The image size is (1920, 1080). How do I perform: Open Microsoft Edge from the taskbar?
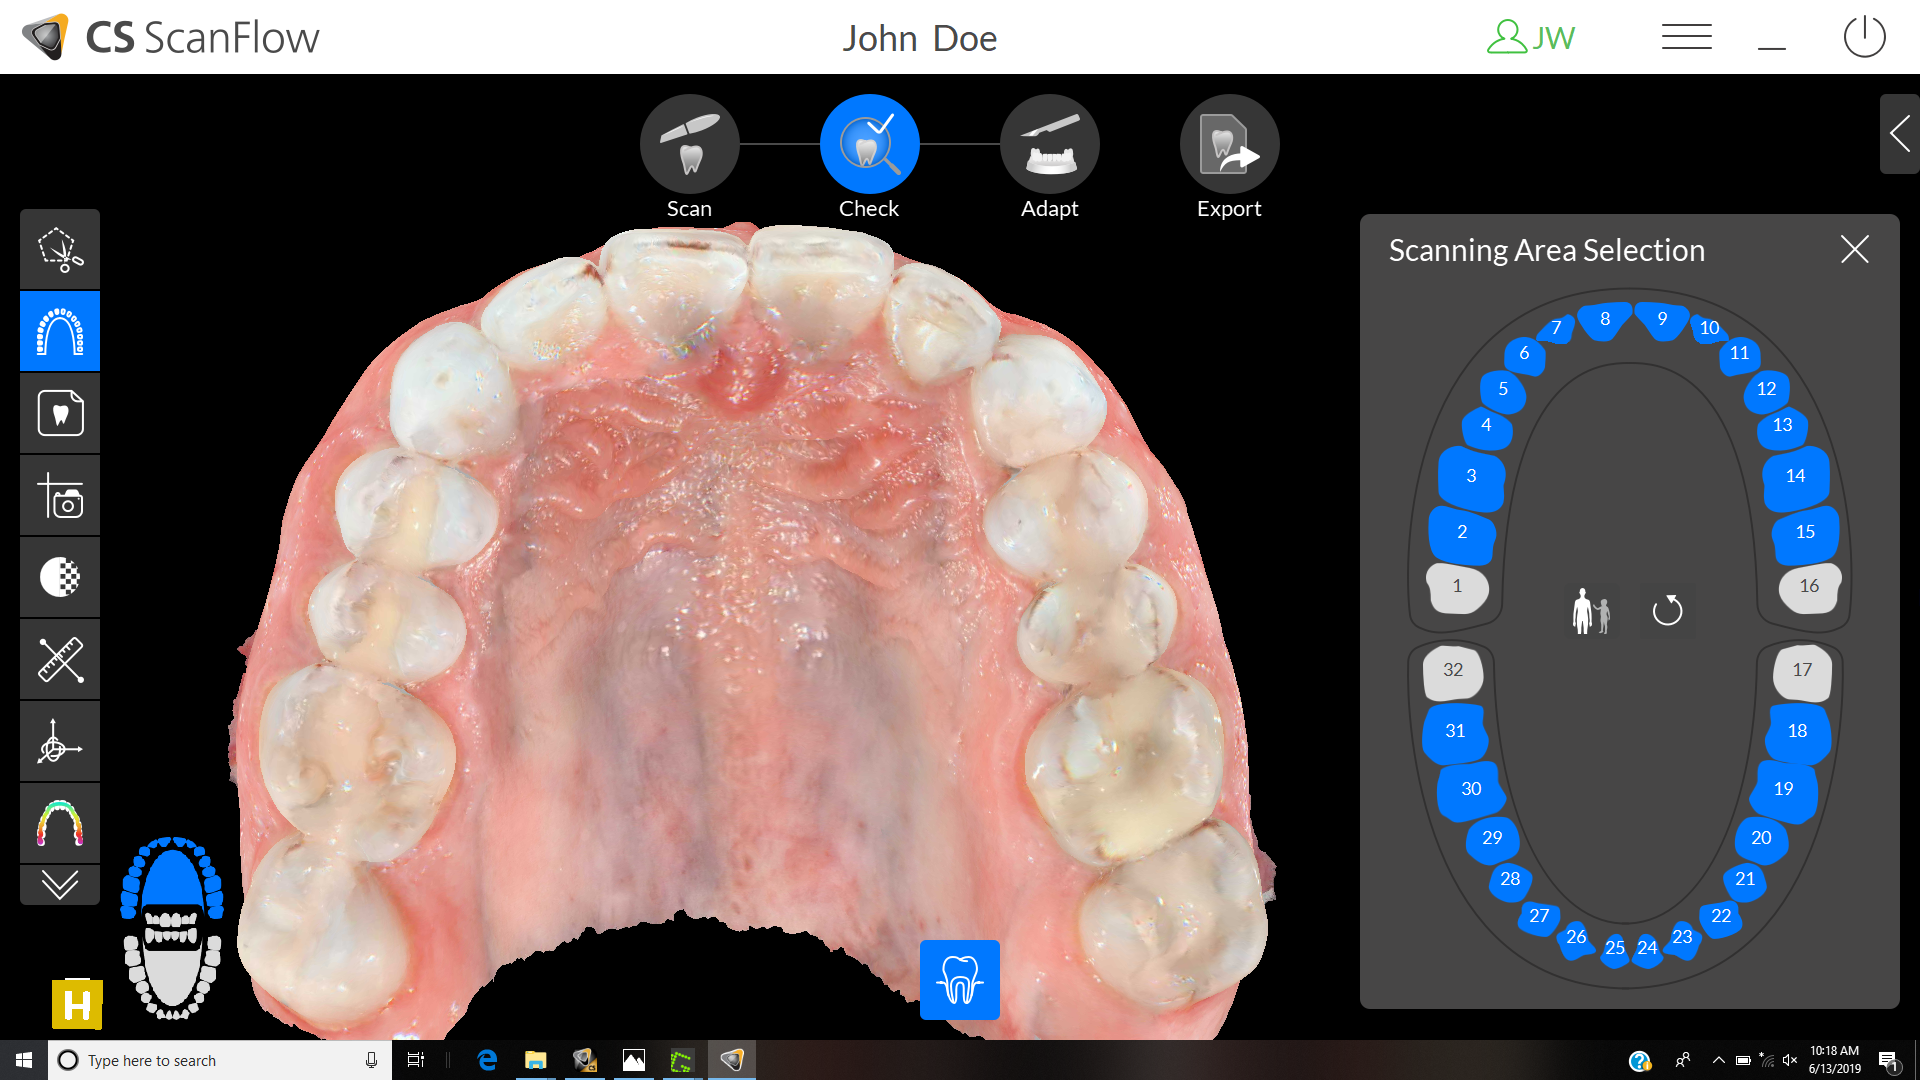click(x=487, y=1060)
